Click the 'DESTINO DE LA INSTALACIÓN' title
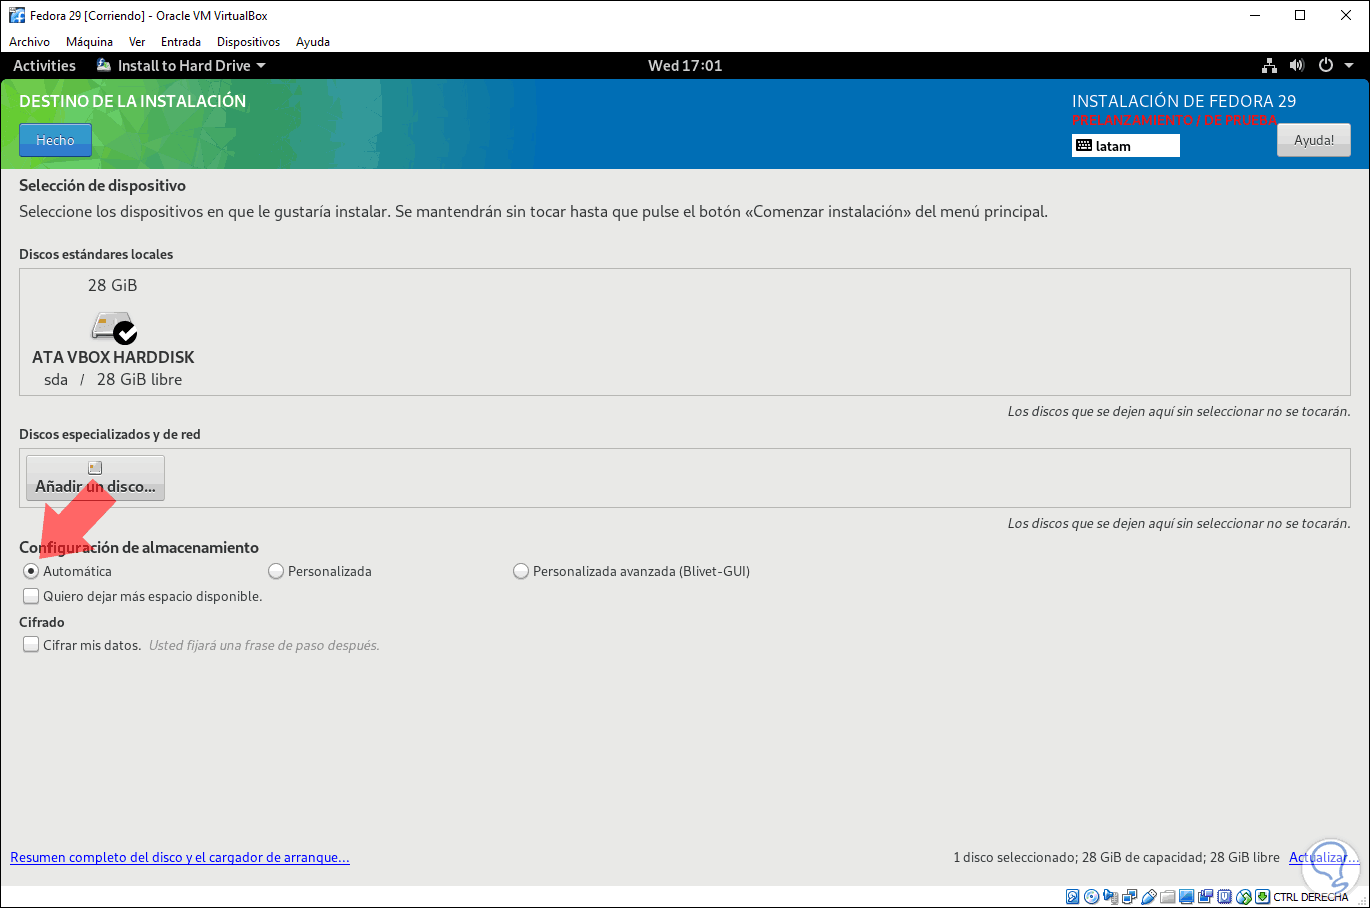Viewport: 1370px width, 908px height. [x=132, y=101]
